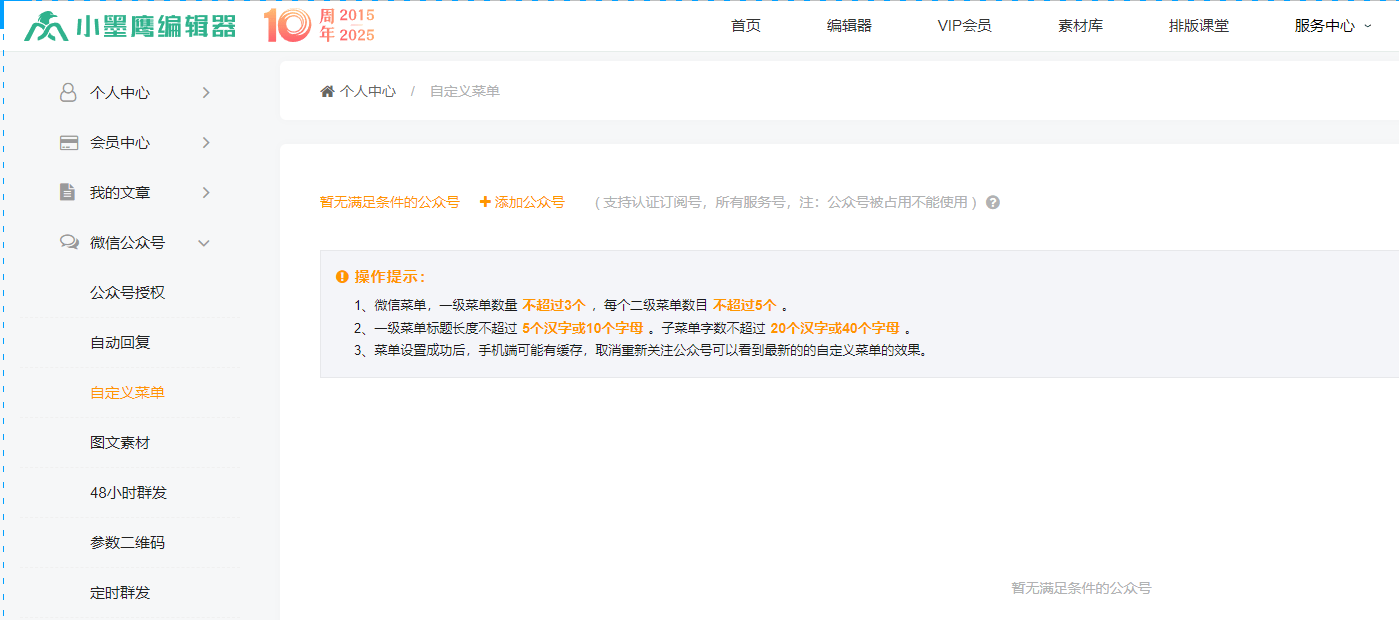Viewport: 1399px width, 620px height.
Task: Expand the 会员中心 sidebar chevron
Action: (x=206, y=143)
